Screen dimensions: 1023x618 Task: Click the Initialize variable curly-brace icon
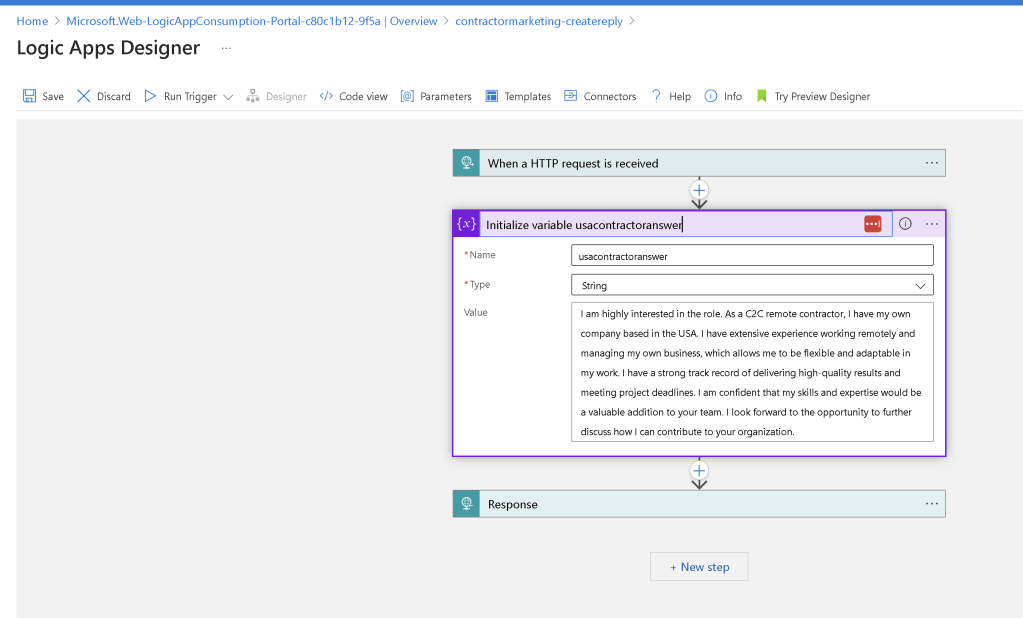click(466, 224)
